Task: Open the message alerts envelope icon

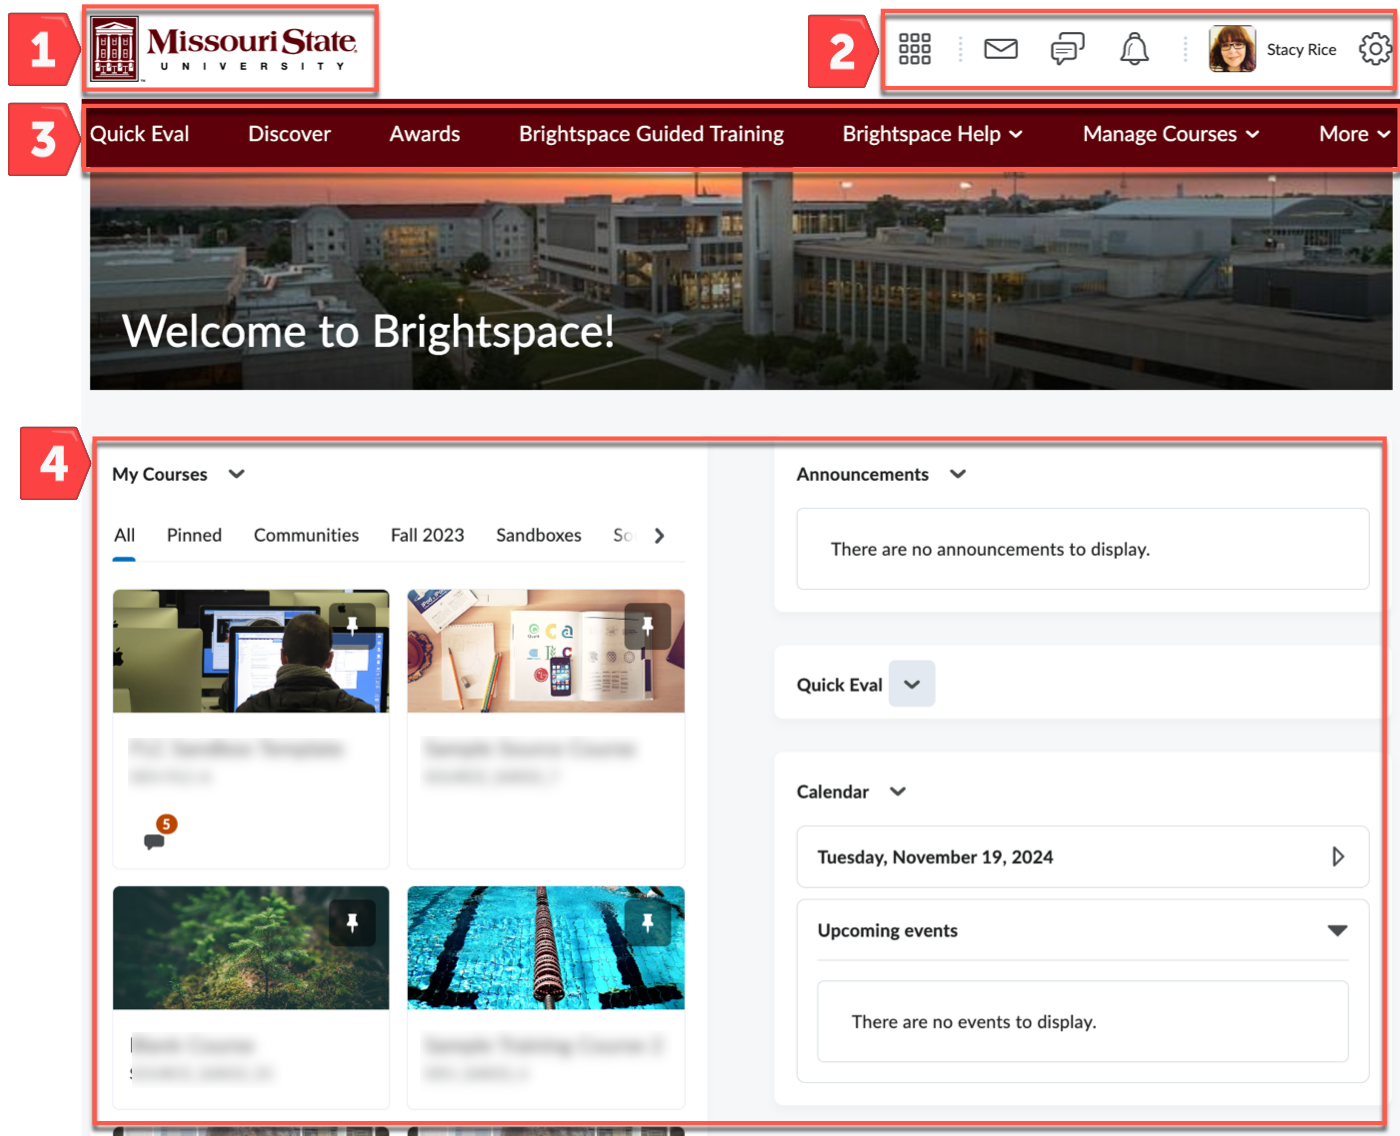Action: [1000, 49]
